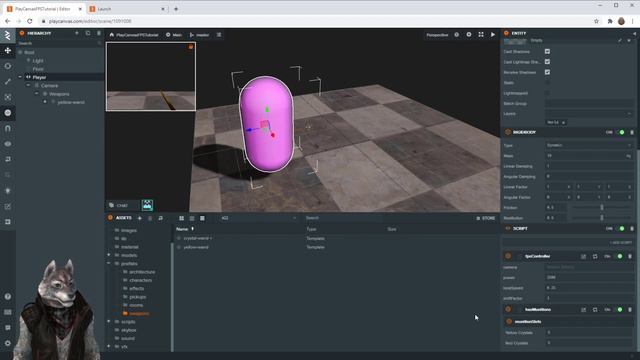Open the feedback chat bubble icon
Screen dimensions: 640x360
(x=8, y=328)
